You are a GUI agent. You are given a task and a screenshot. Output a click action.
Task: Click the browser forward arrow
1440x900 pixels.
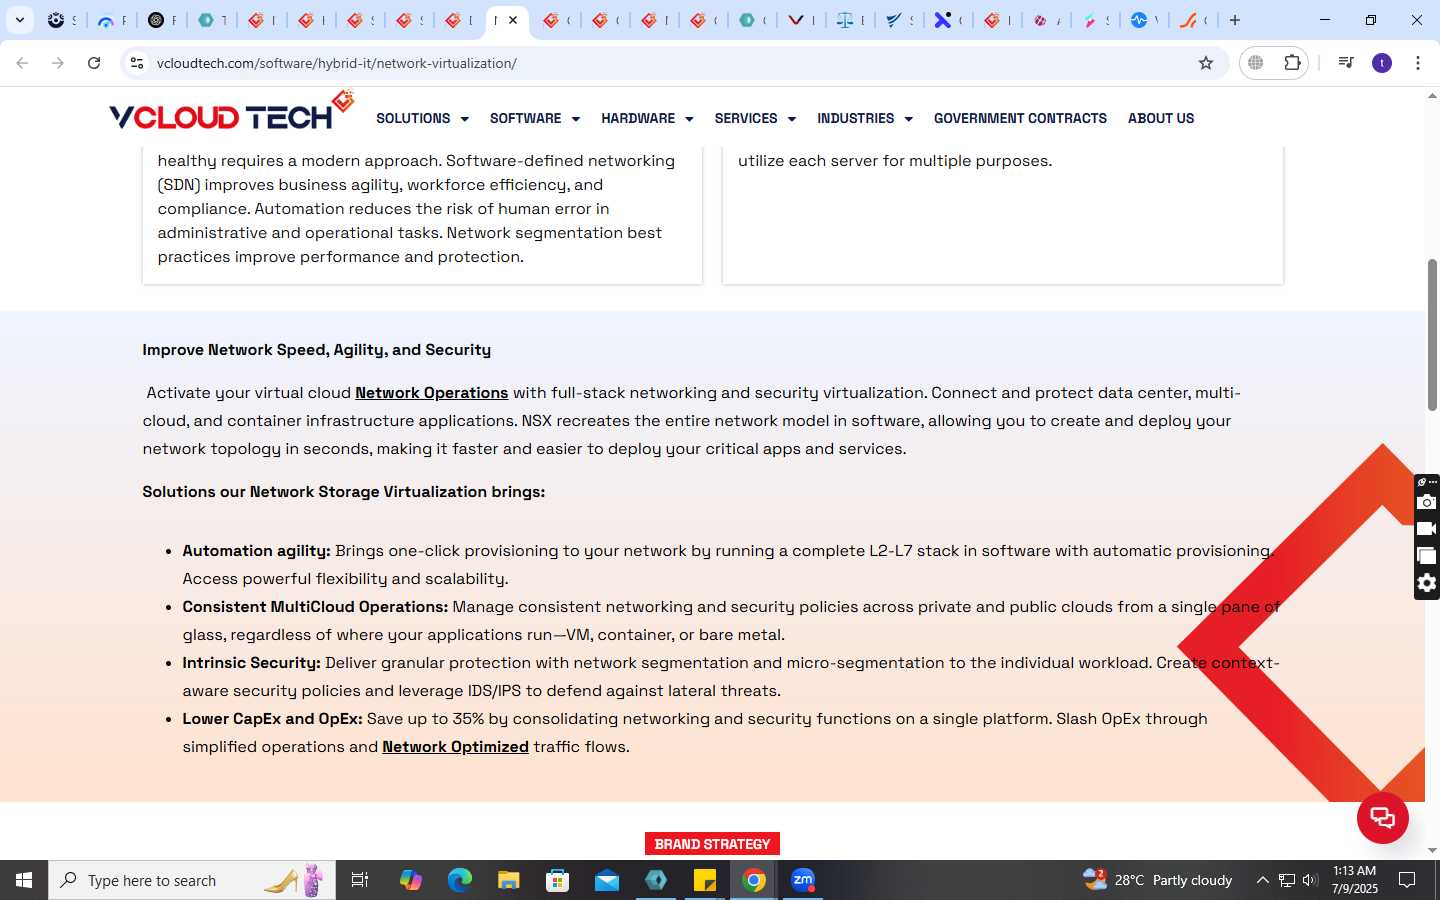pos(58,63)
